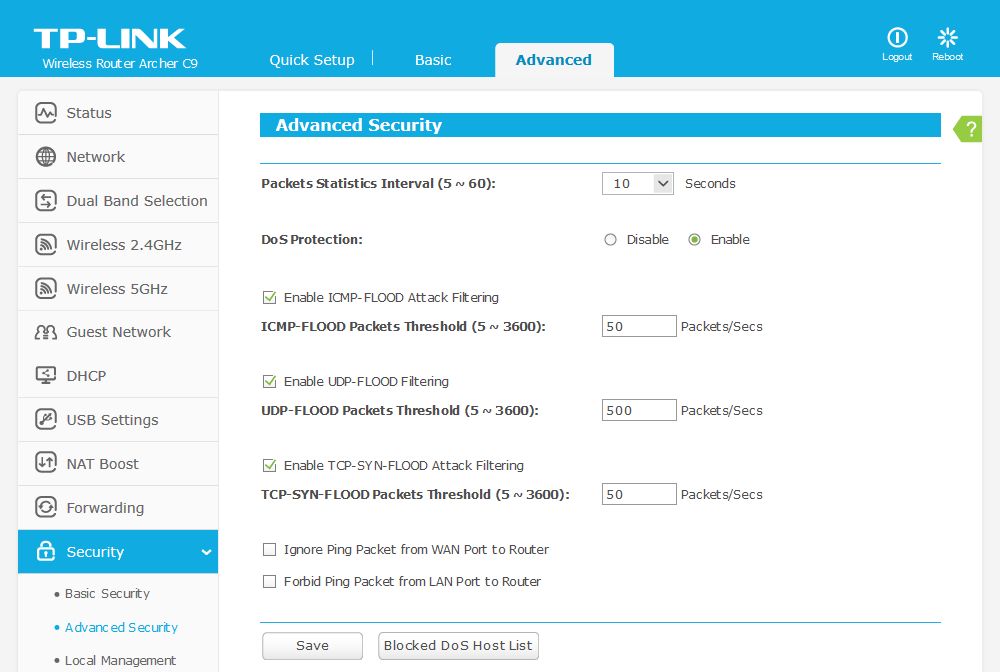Go to Local Management submenu
The image size is (1000, 672).
click(x=121, y=661)
